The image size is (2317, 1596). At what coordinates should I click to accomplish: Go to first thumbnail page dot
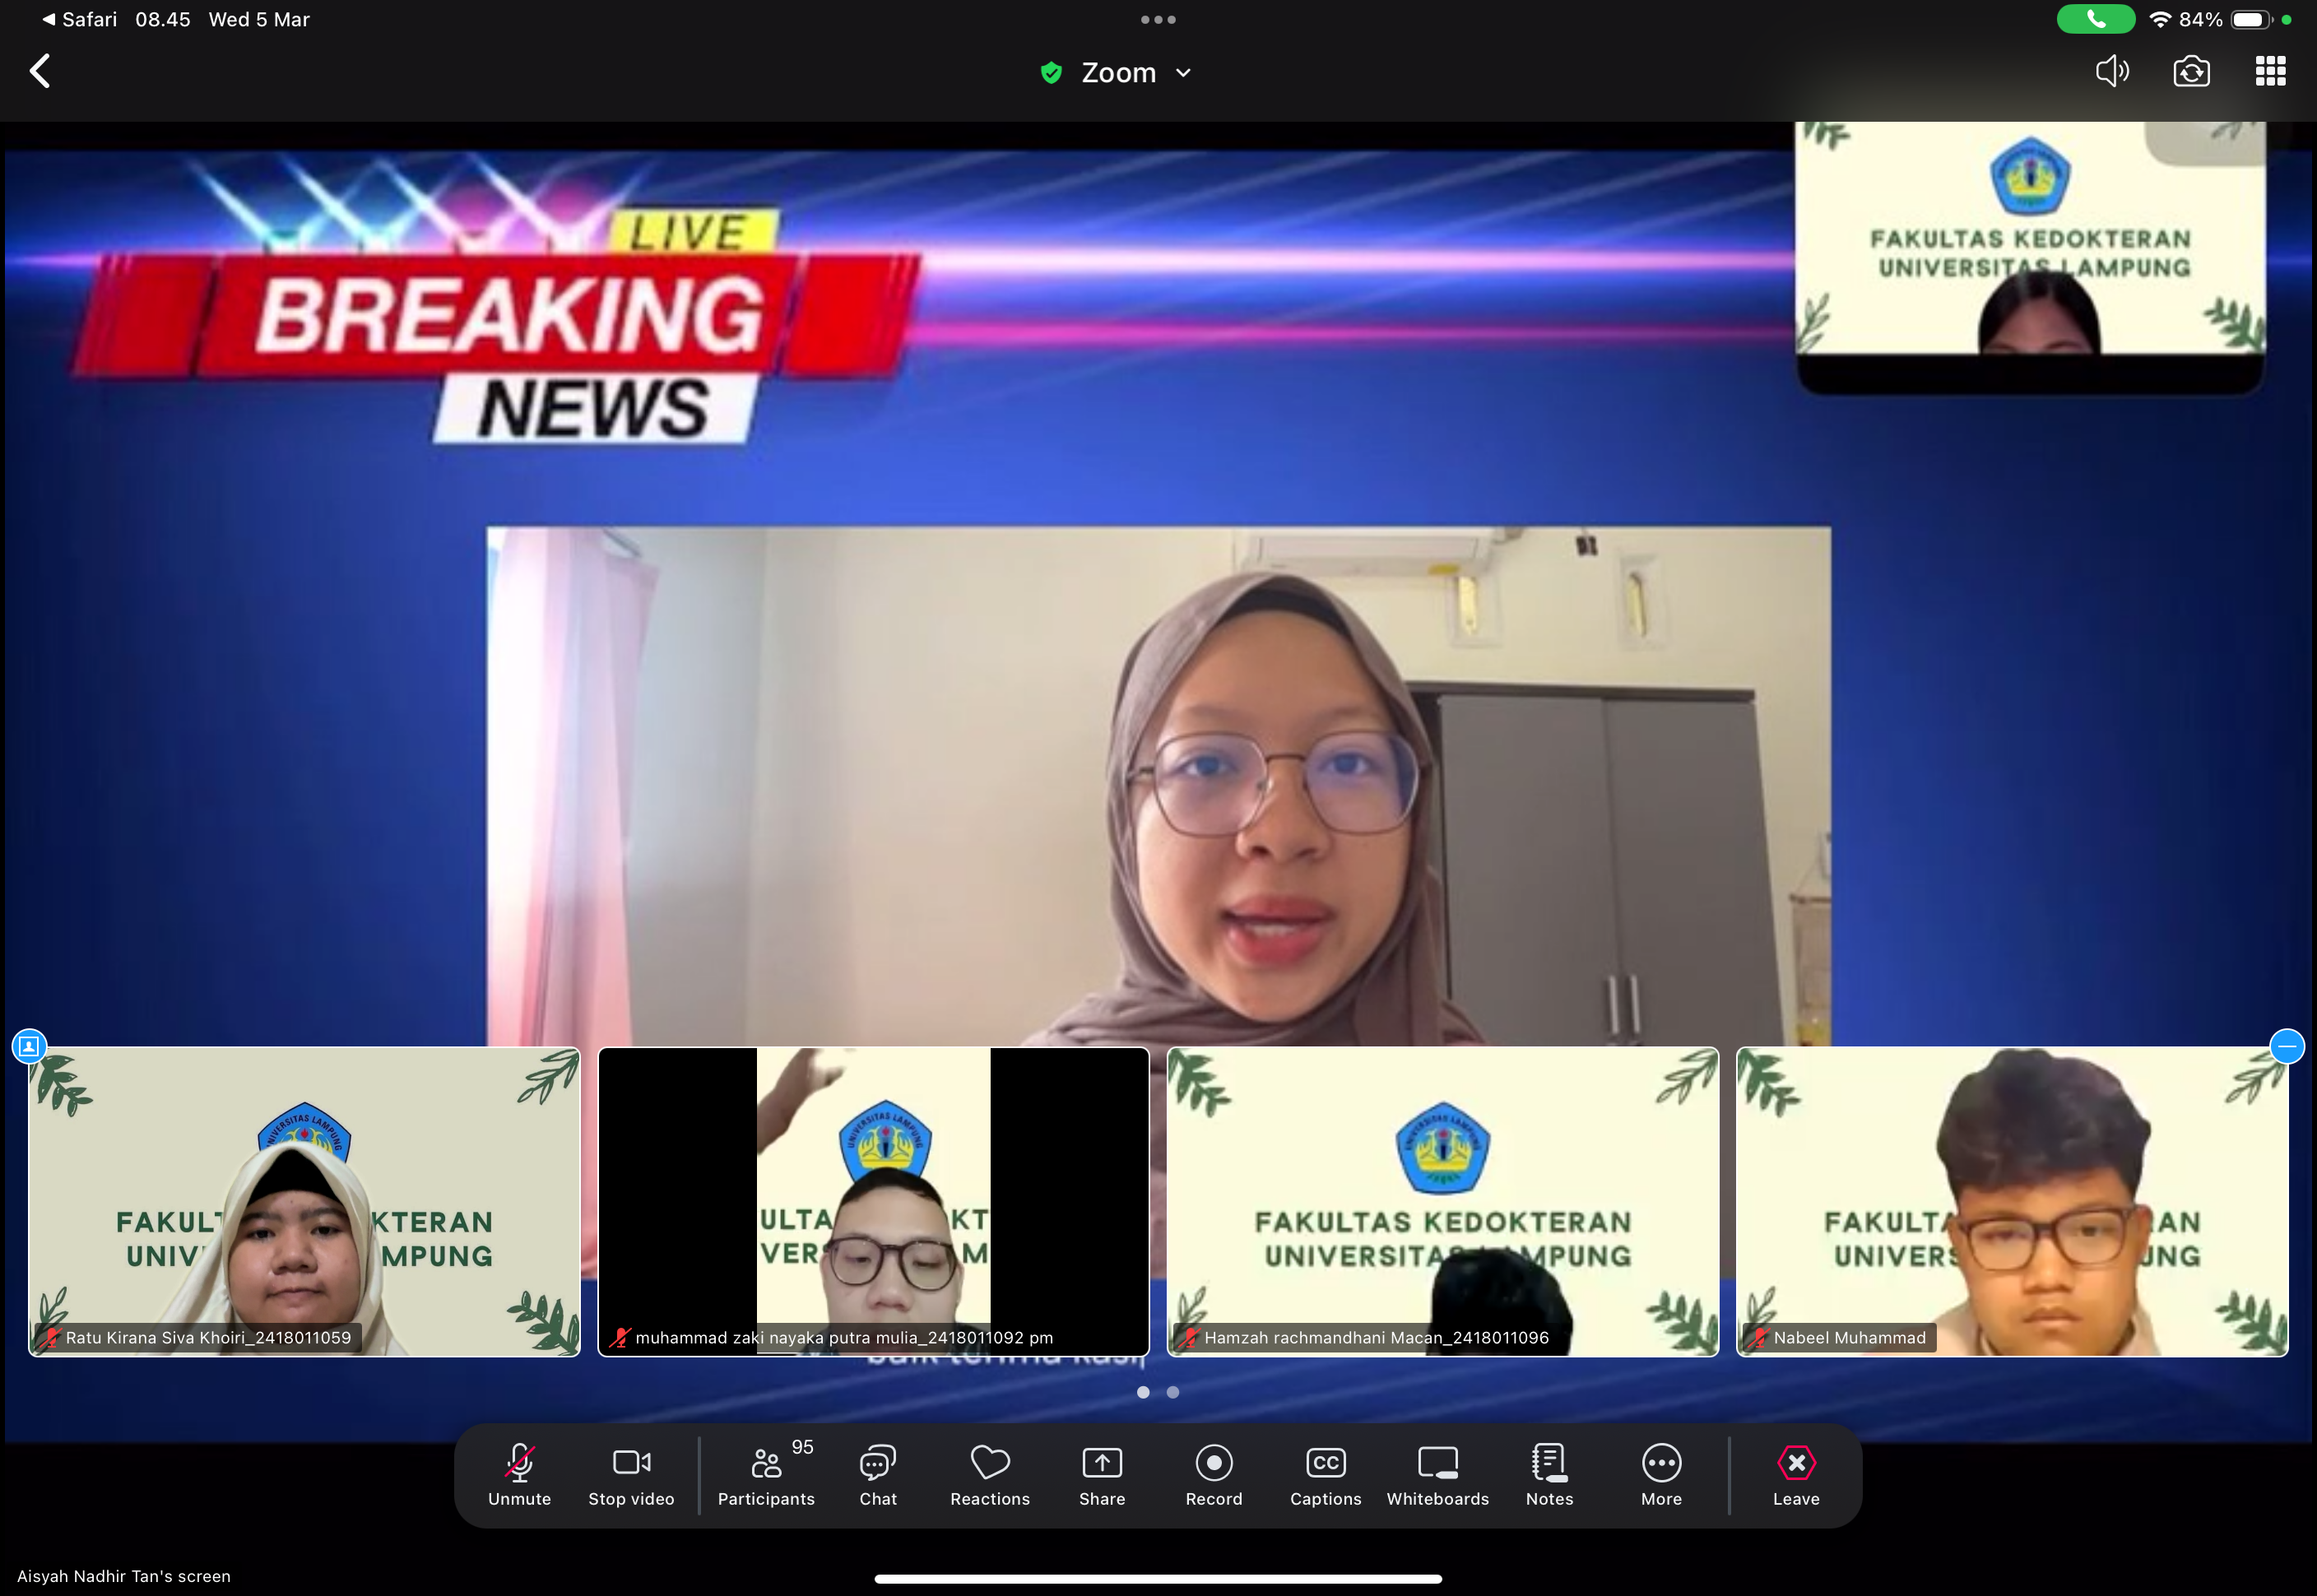click(1143, 1392)
